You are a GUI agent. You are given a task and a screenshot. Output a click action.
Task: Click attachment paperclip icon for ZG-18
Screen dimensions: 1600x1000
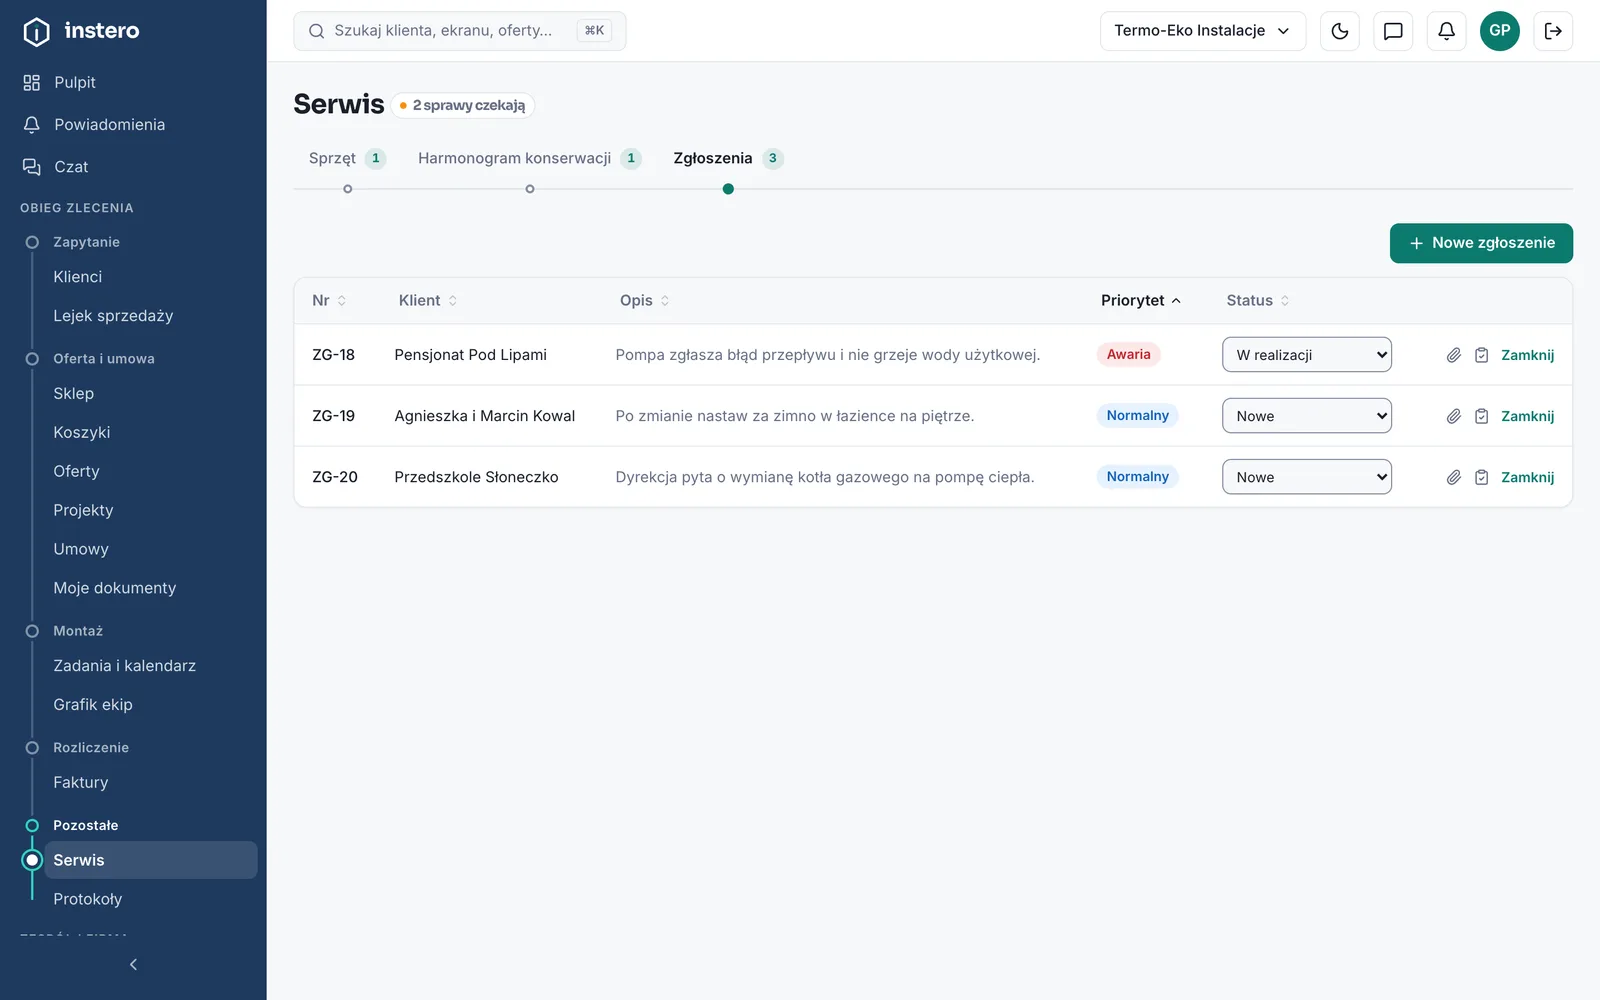(x=1454, y=355)
